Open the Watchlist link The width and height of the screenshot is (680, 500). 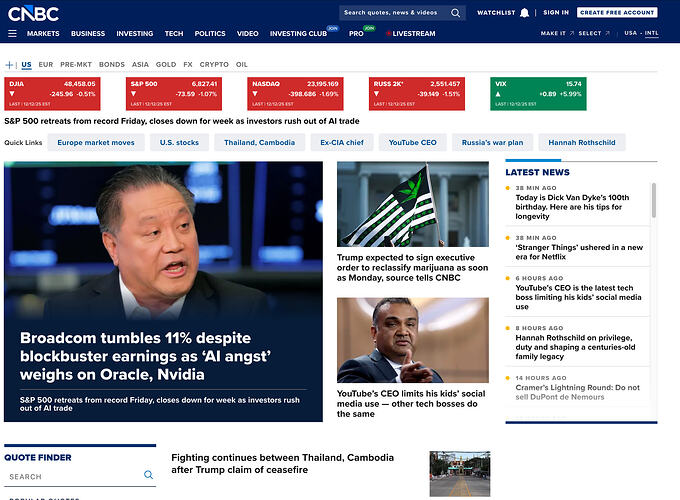(x=496, y=13)
